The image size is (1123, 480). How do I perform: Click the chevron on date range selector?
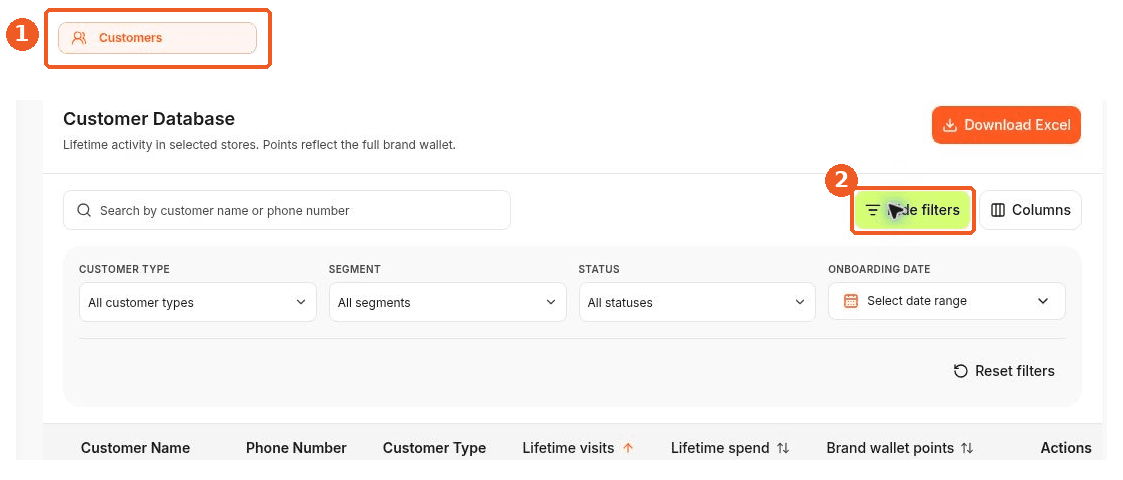(x=1043, y=301)
